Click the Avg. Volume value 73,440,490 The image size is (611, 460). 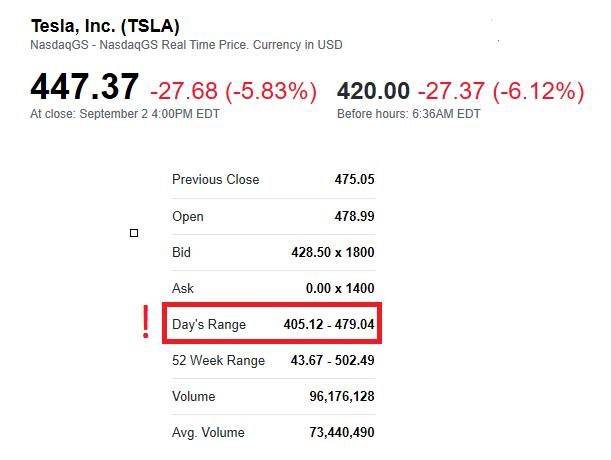click(x=342, y=433)
